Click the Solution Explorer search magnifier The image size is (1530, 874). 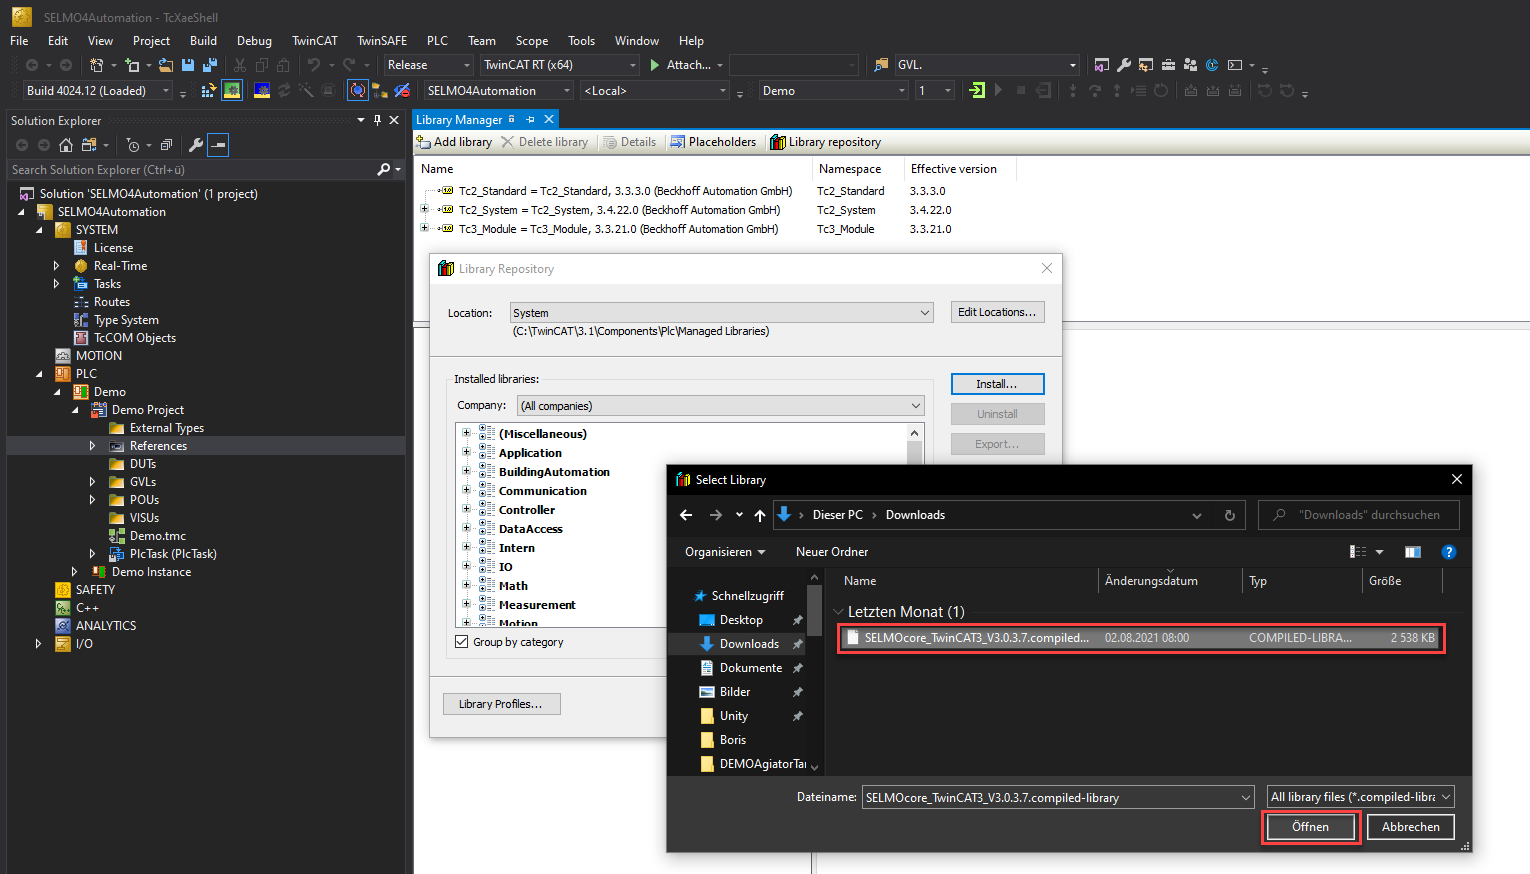(383, 170)
